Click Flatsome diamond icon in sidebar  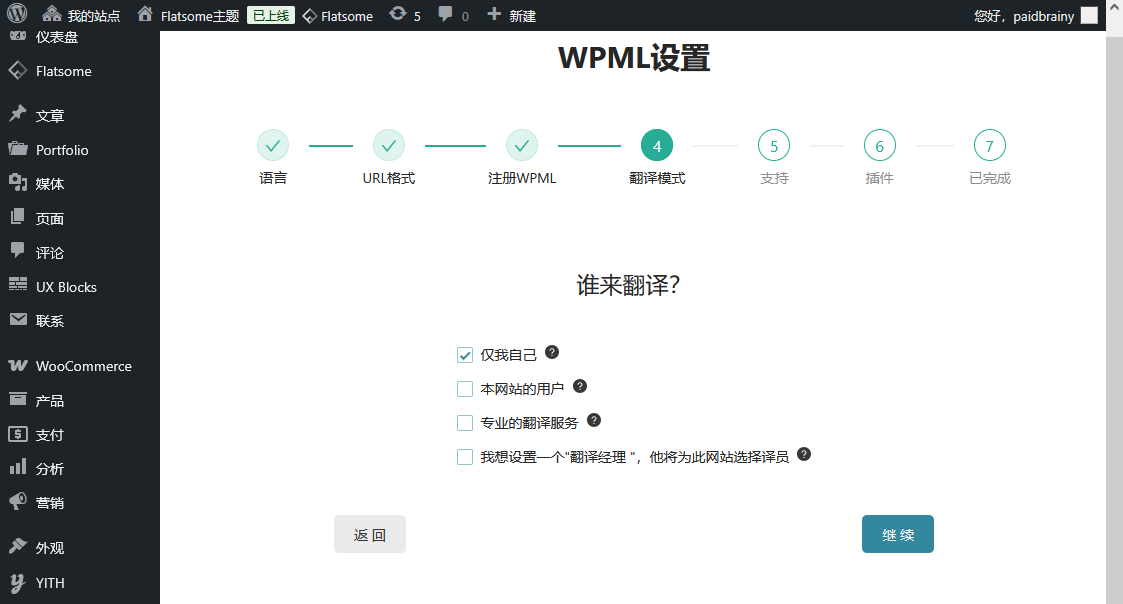tap(17, 70)
